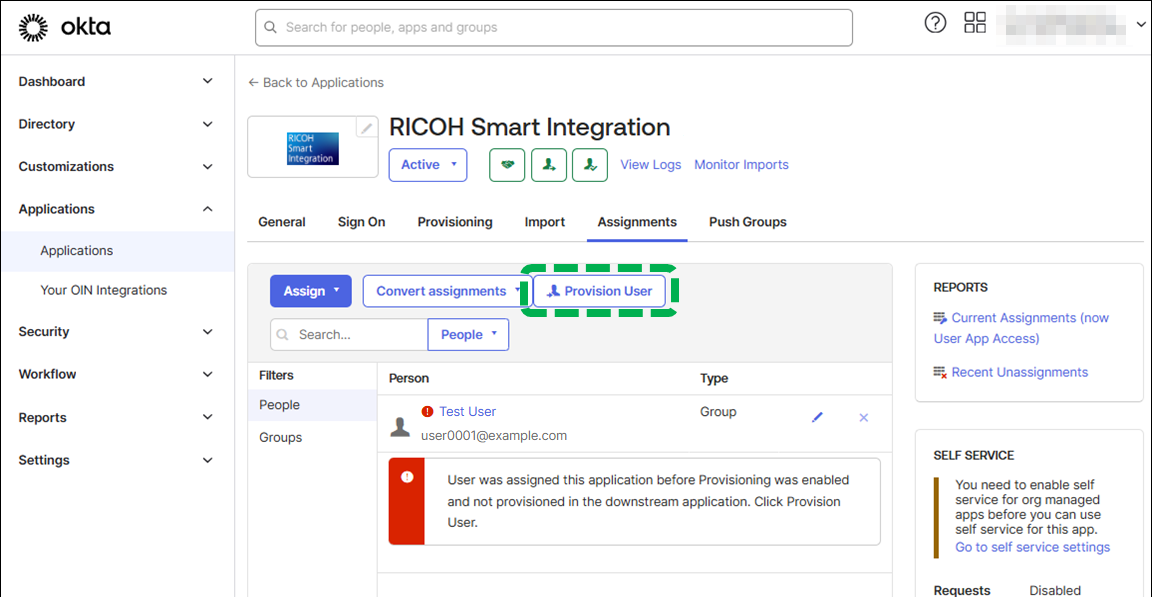Edit the app logo with pencil icon
The image size is (1152, 597).
coord(367,128)
